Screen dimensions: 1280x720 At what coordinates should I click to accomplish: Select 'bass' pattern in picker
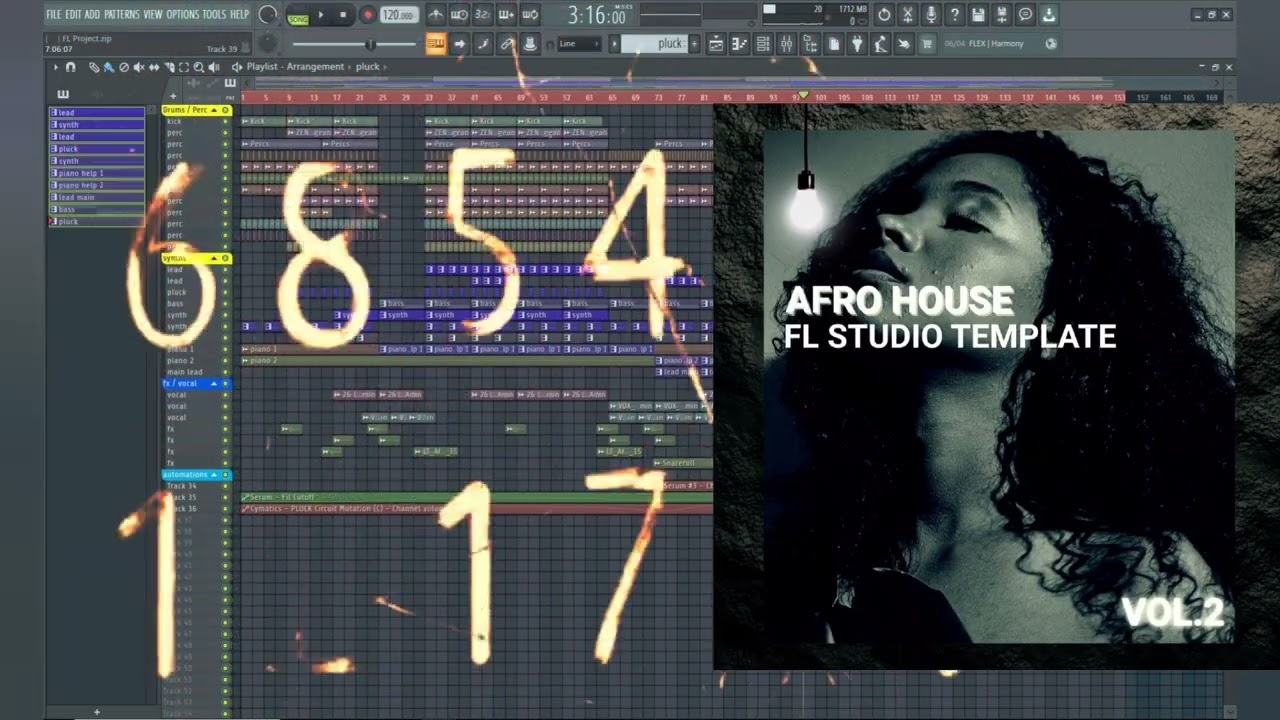click(97, 209)
